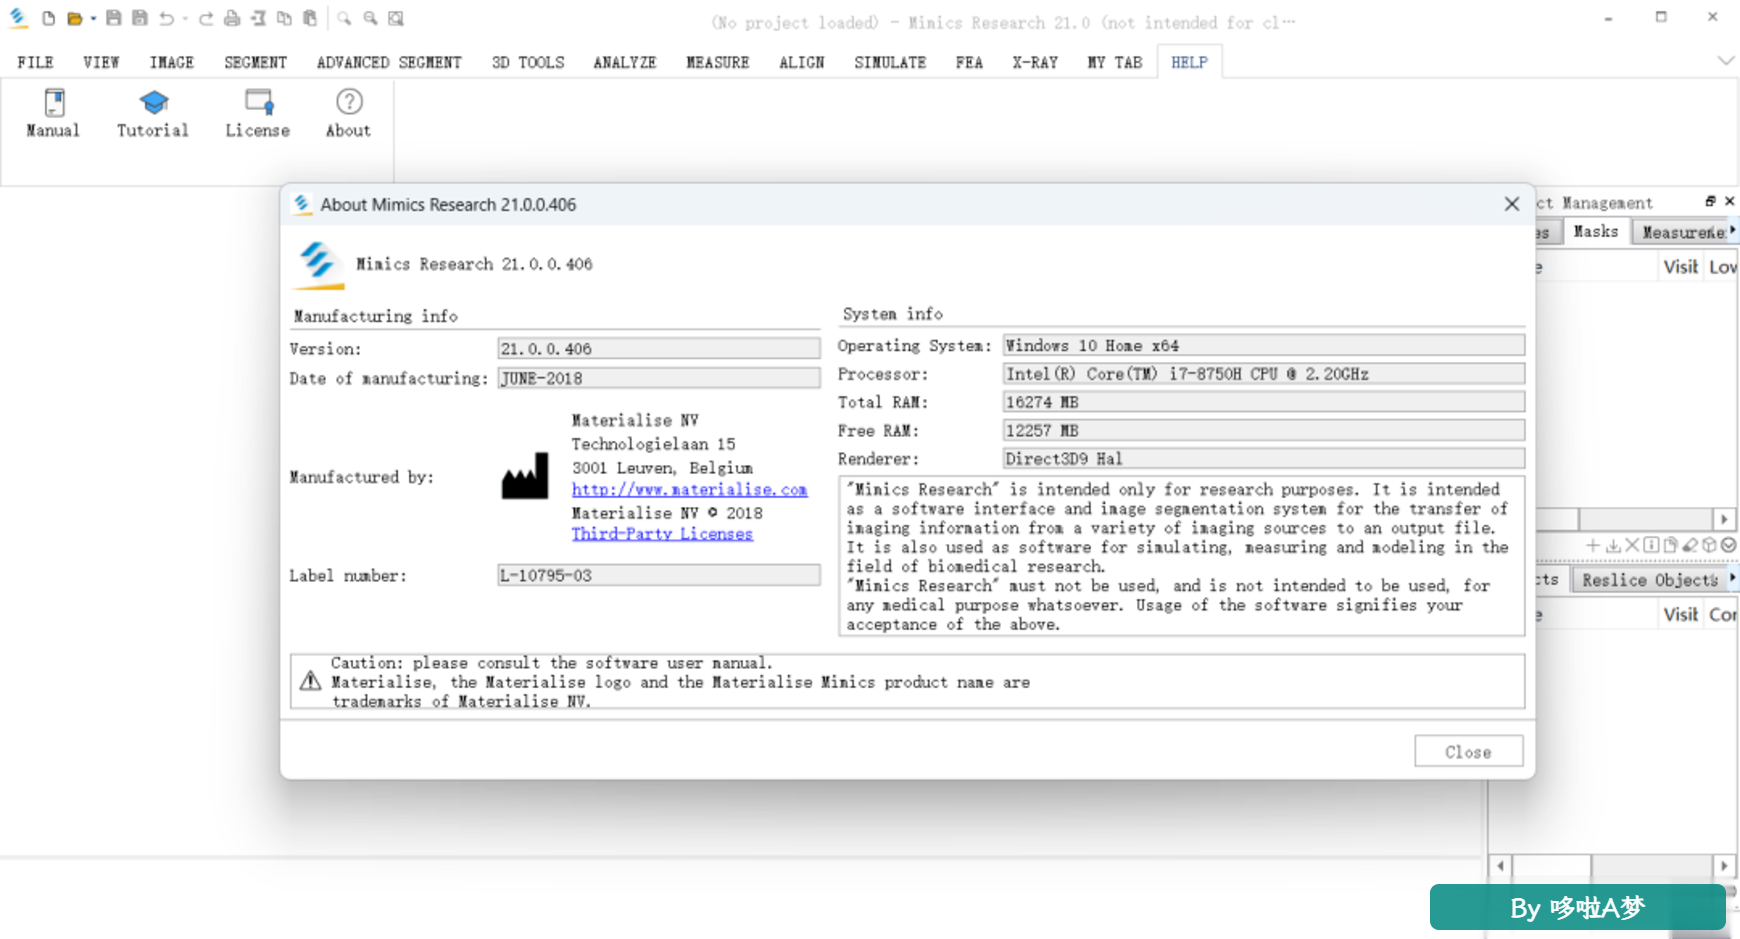Image resolution: width=1740 pixels, height=939 pixels.
Task: Click the New mask plus icon
Action: [x=1593, y=545]
